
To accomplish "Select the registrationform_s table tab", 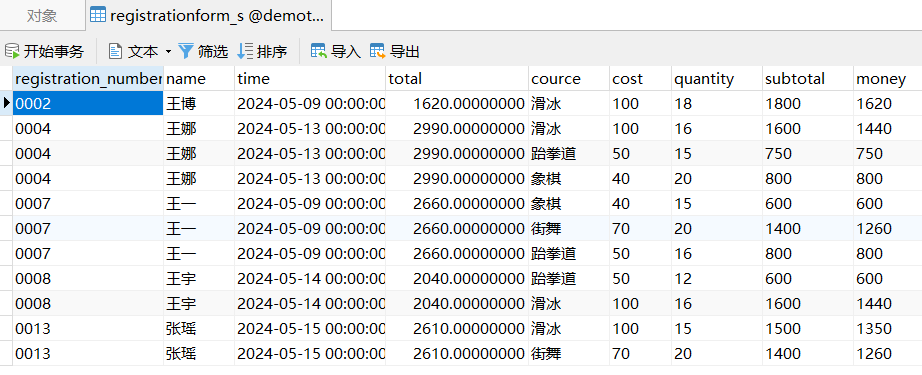I will [x=208, y=16].
